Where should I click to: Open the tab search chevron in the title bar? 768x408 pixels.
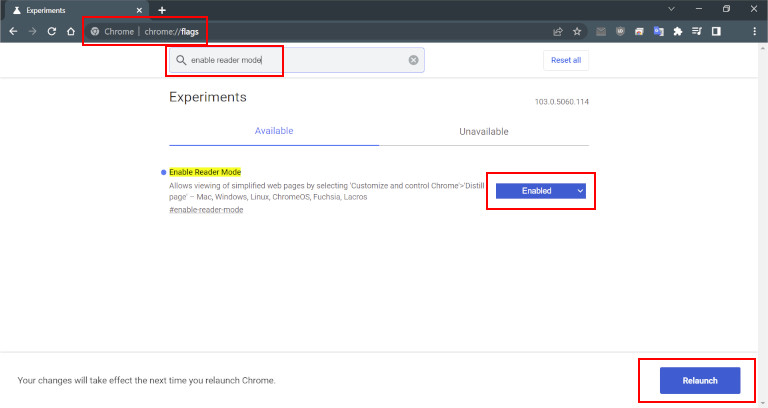coord(672,9)
